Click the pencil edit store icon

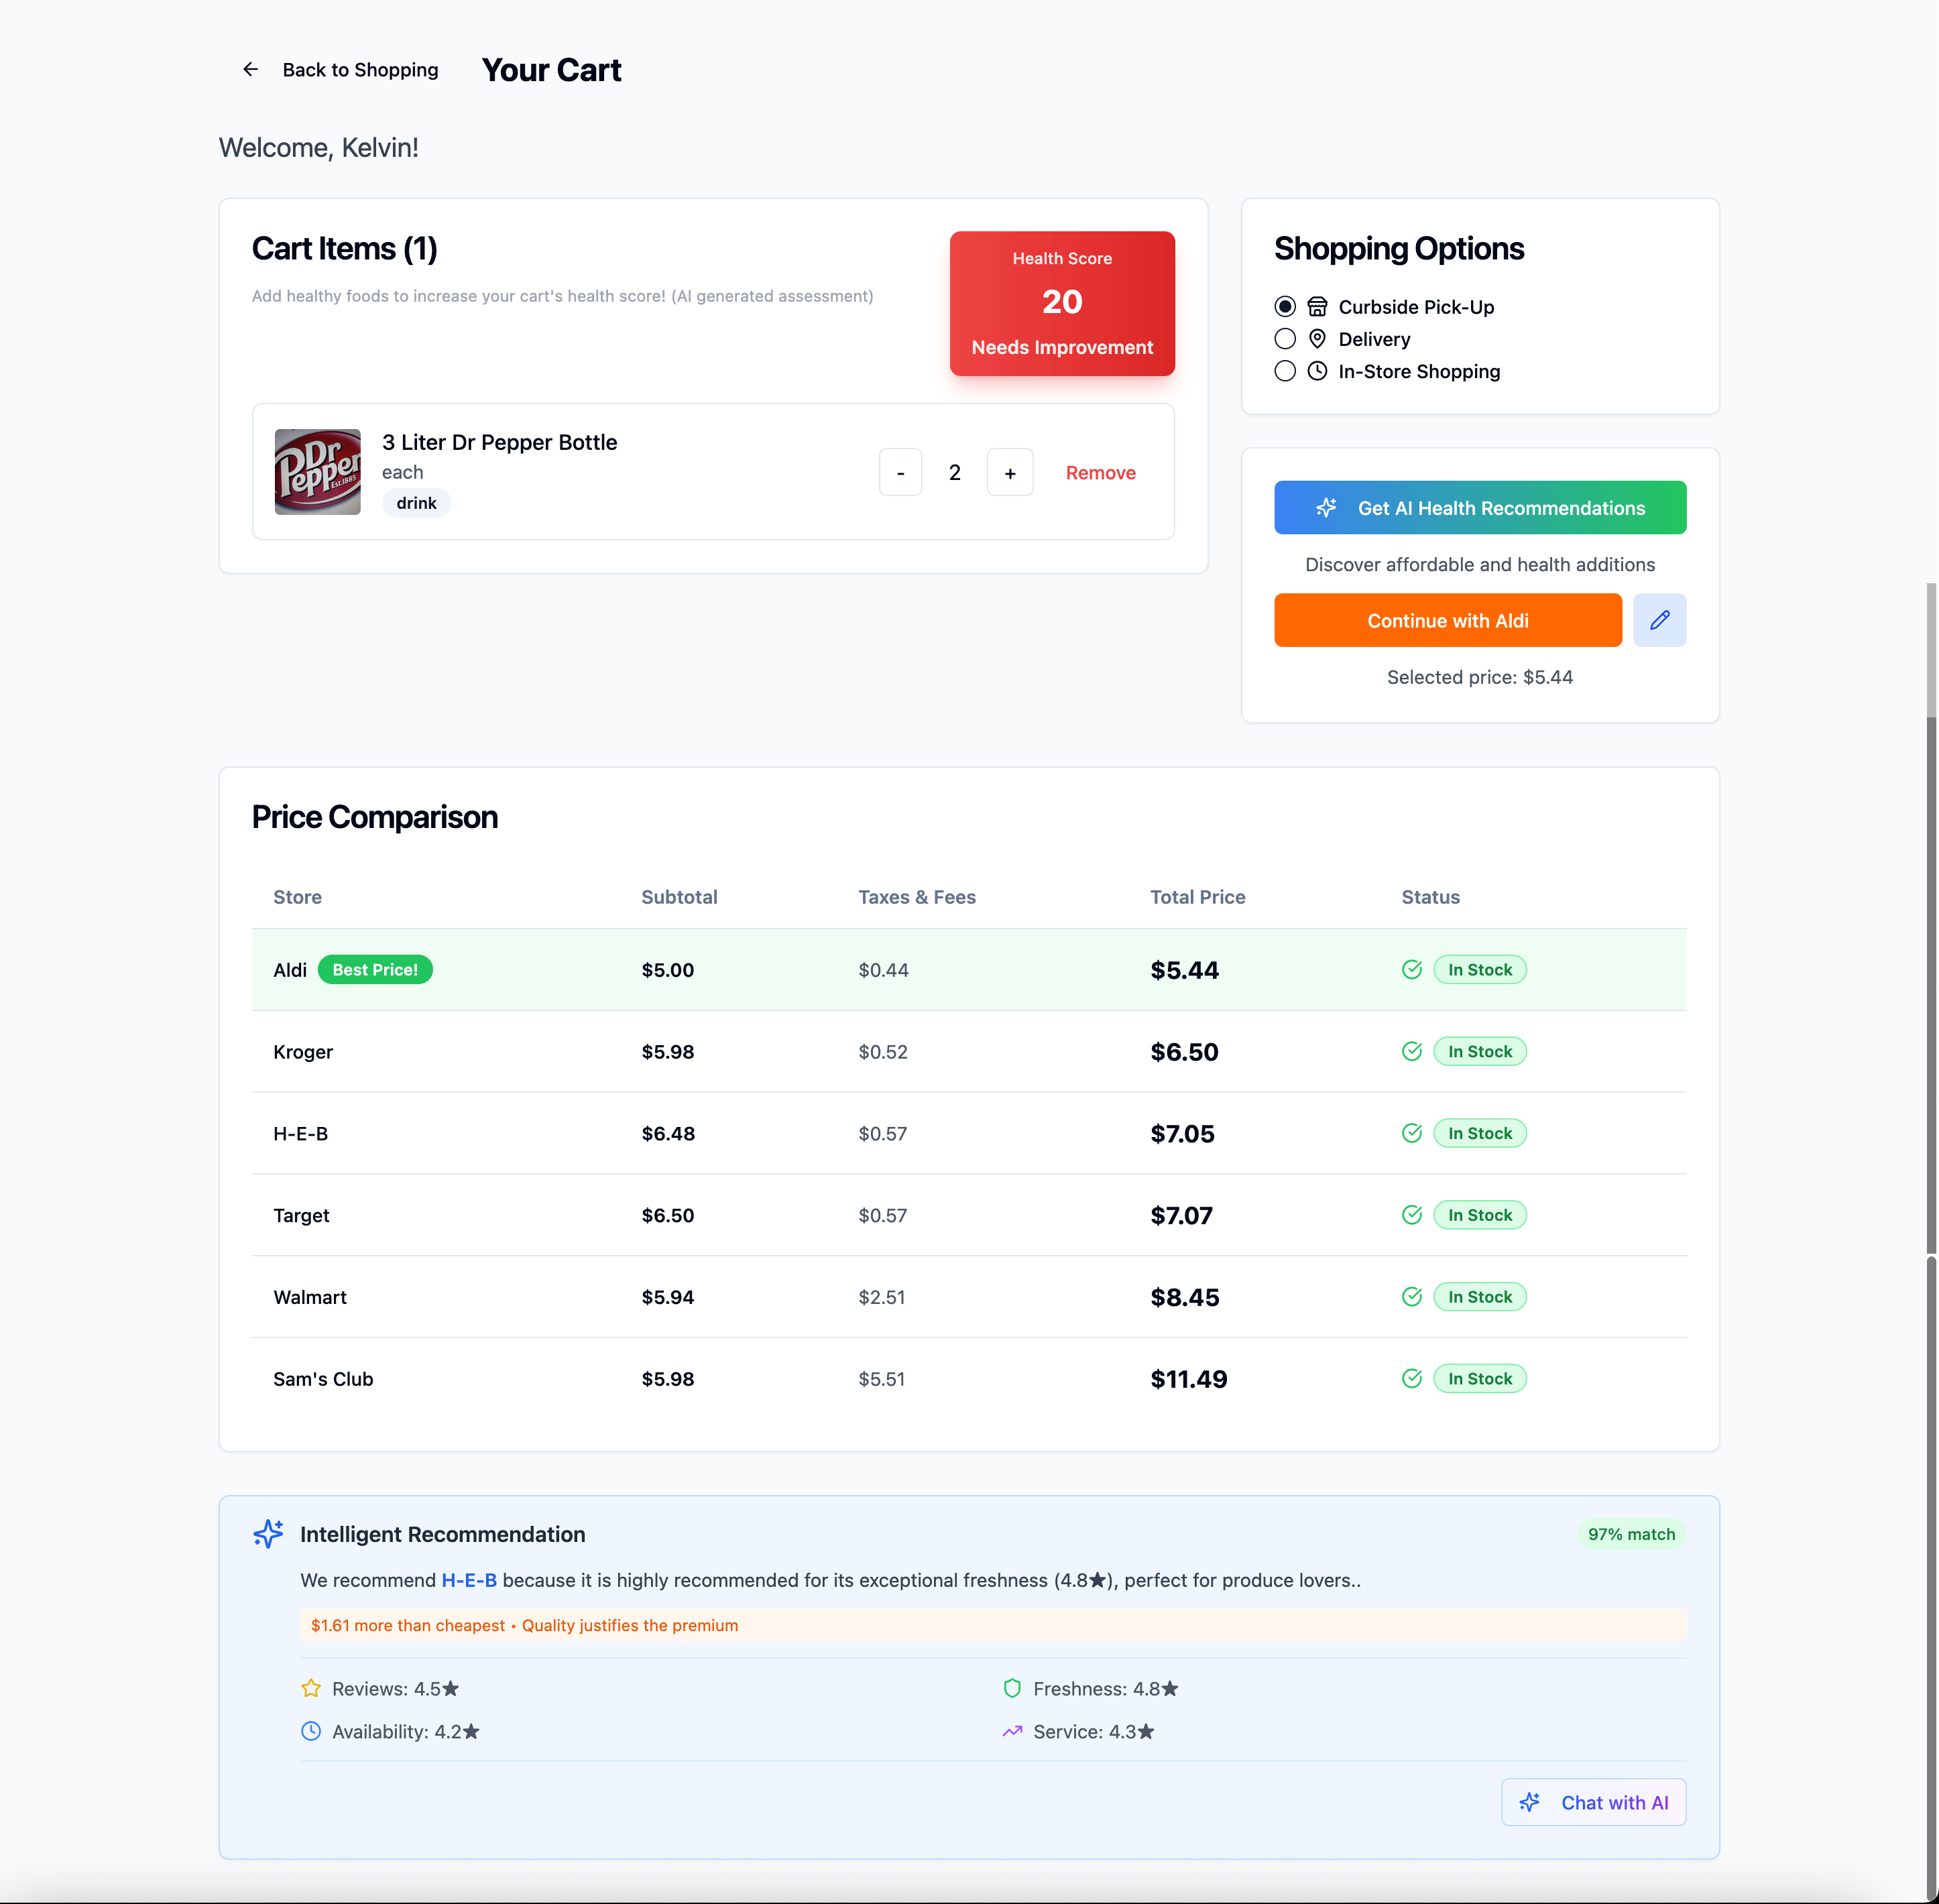pos(1659,620)
